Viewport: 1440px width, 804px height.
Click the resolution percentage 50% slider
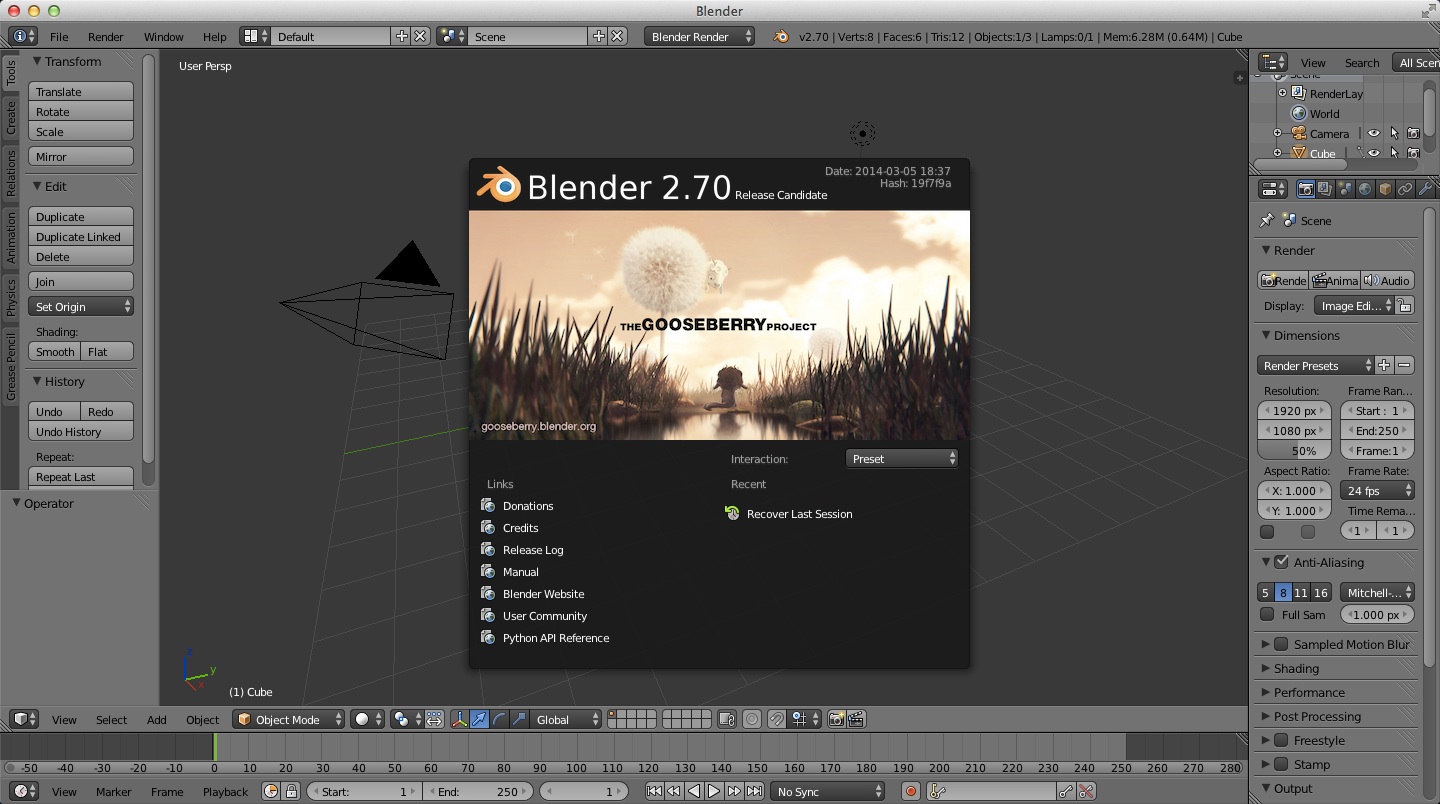(x=1295, y=451)
